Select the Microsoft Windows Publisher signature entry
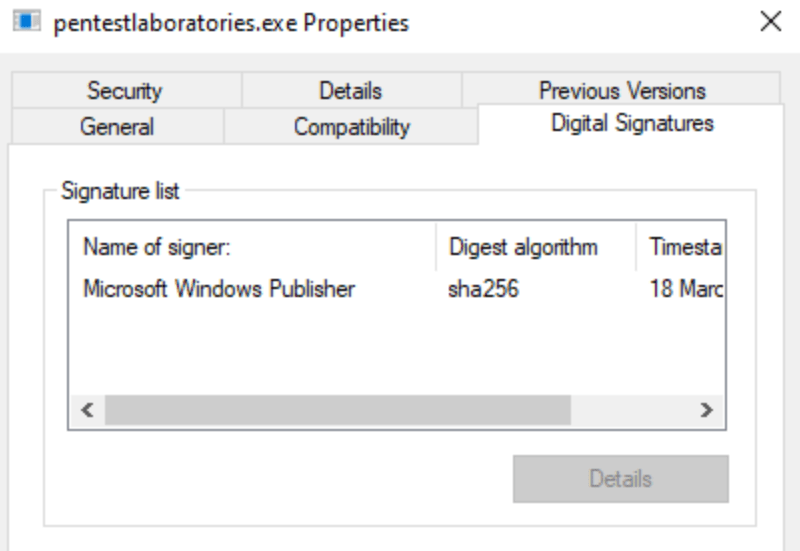The height and width of the screenshot is (551, 800). (218, 289)
